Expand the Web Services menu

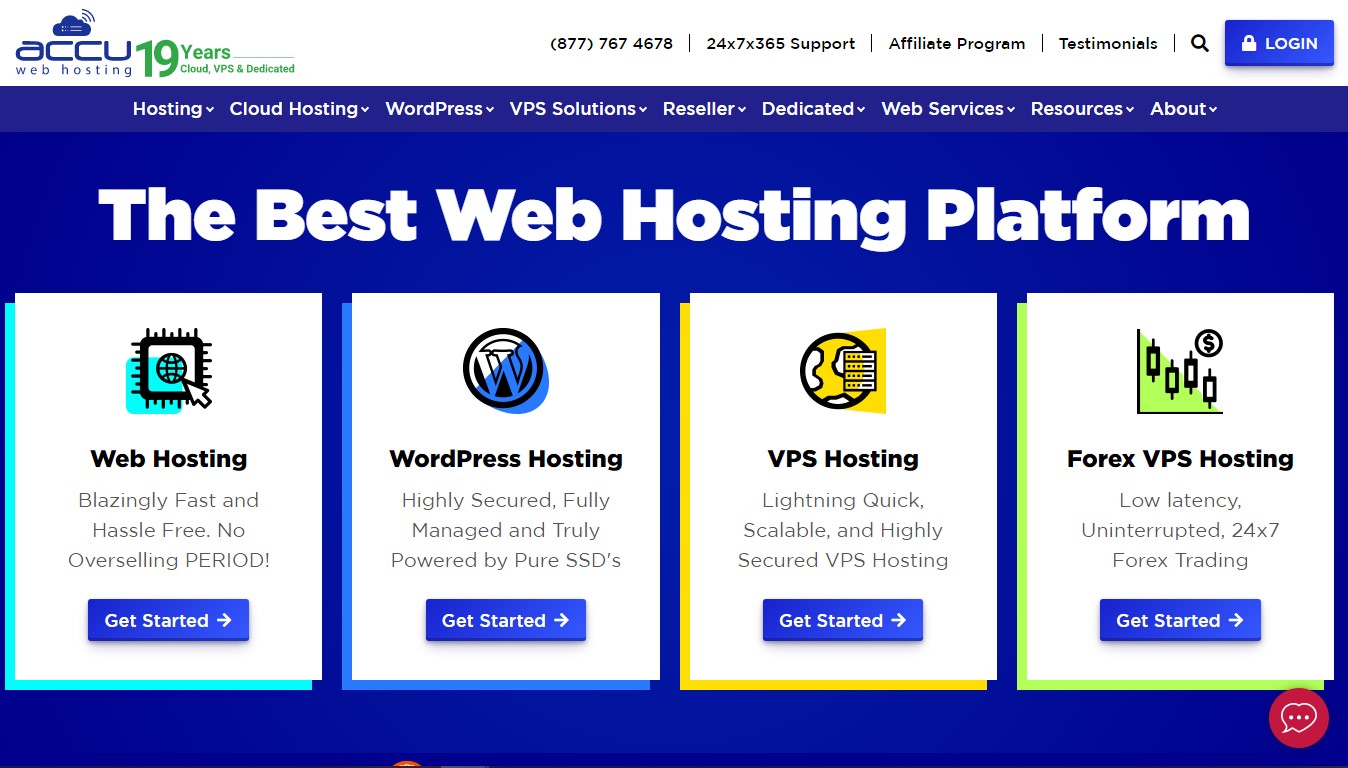(948, 109)
